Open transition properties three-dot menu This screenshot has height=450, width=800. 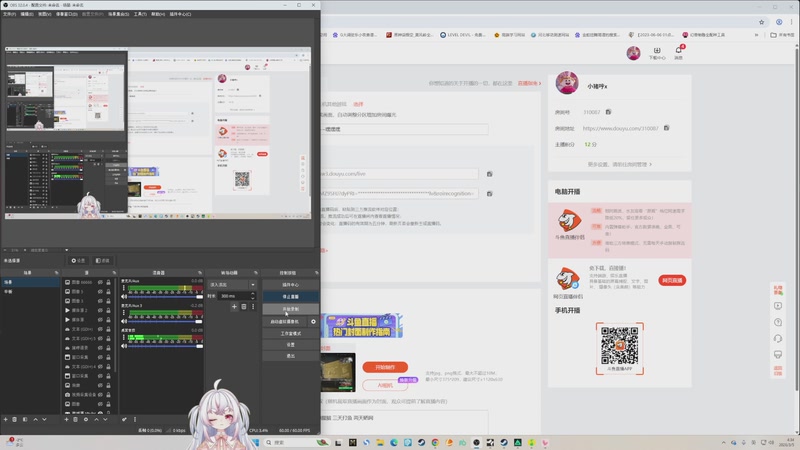(253, 307)
